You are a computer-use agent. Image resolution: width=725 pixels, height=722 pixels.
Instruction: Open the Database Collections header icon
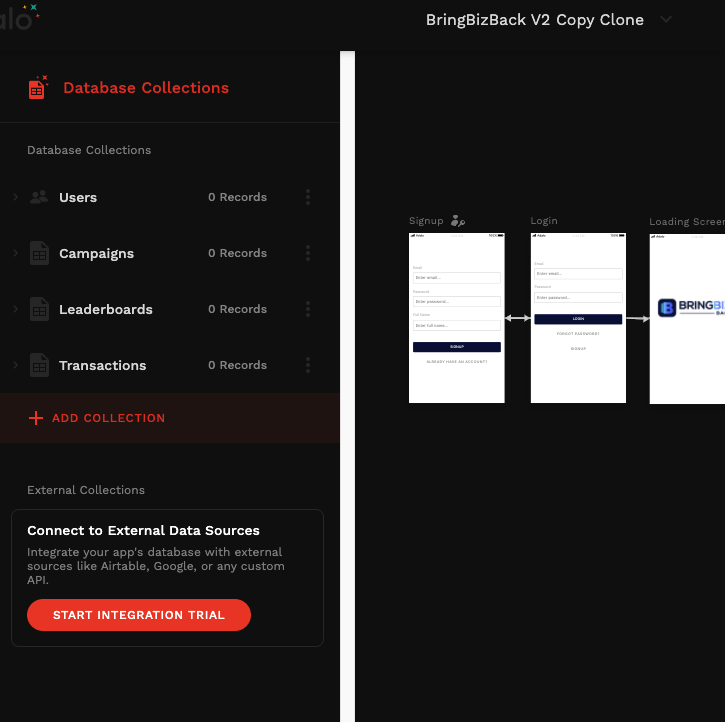pos(38,87)
